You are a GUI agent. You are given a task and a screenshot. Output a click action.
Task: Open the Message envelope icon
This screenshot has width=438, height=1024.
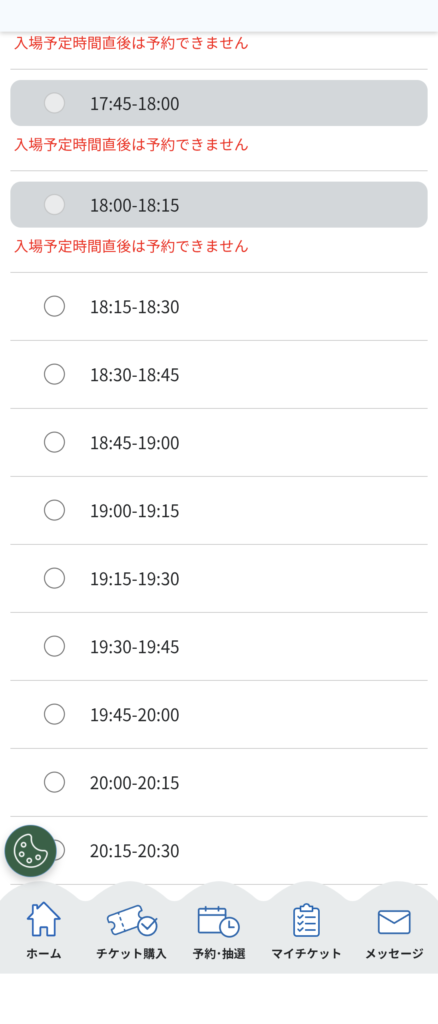pyautogui.click(x=394, y=922)
